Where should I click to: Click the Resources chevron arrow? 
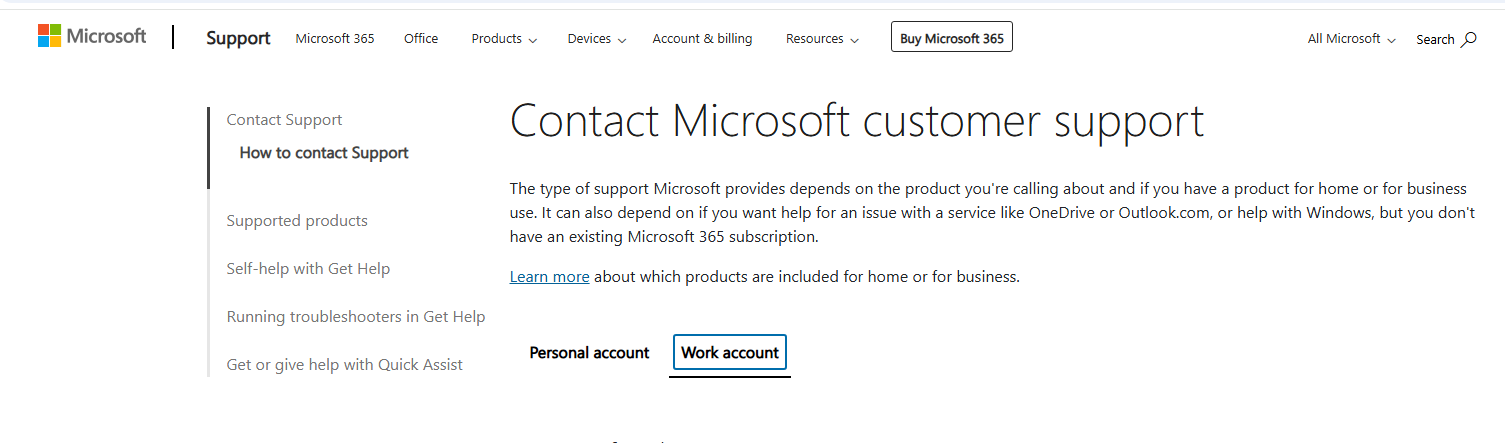tap(854, 40)
